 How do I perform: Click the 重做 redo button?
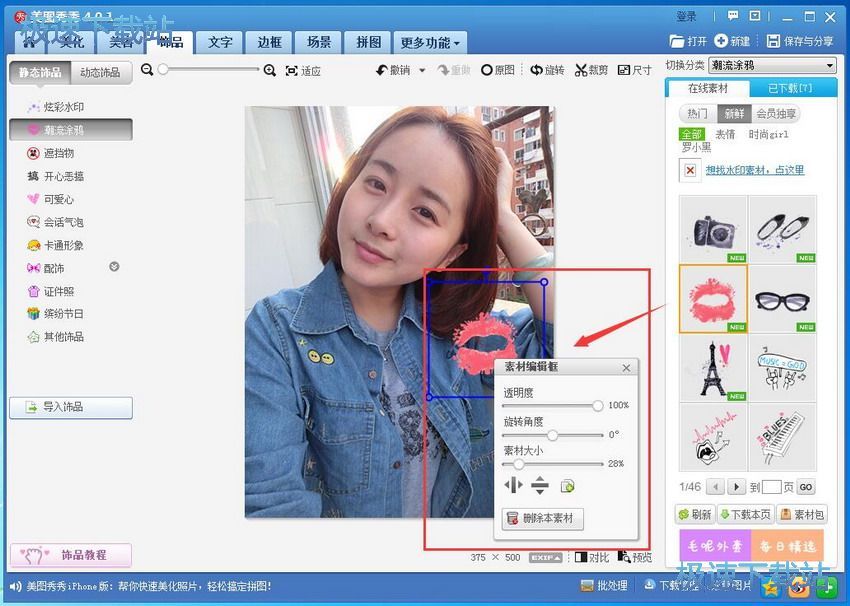coord(454,70)
